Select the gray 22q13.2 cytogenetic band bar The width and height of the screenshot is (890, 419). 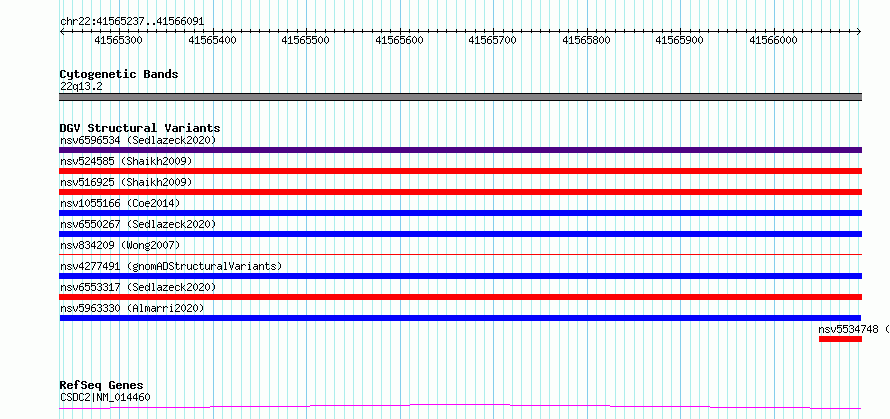(460, 97)
